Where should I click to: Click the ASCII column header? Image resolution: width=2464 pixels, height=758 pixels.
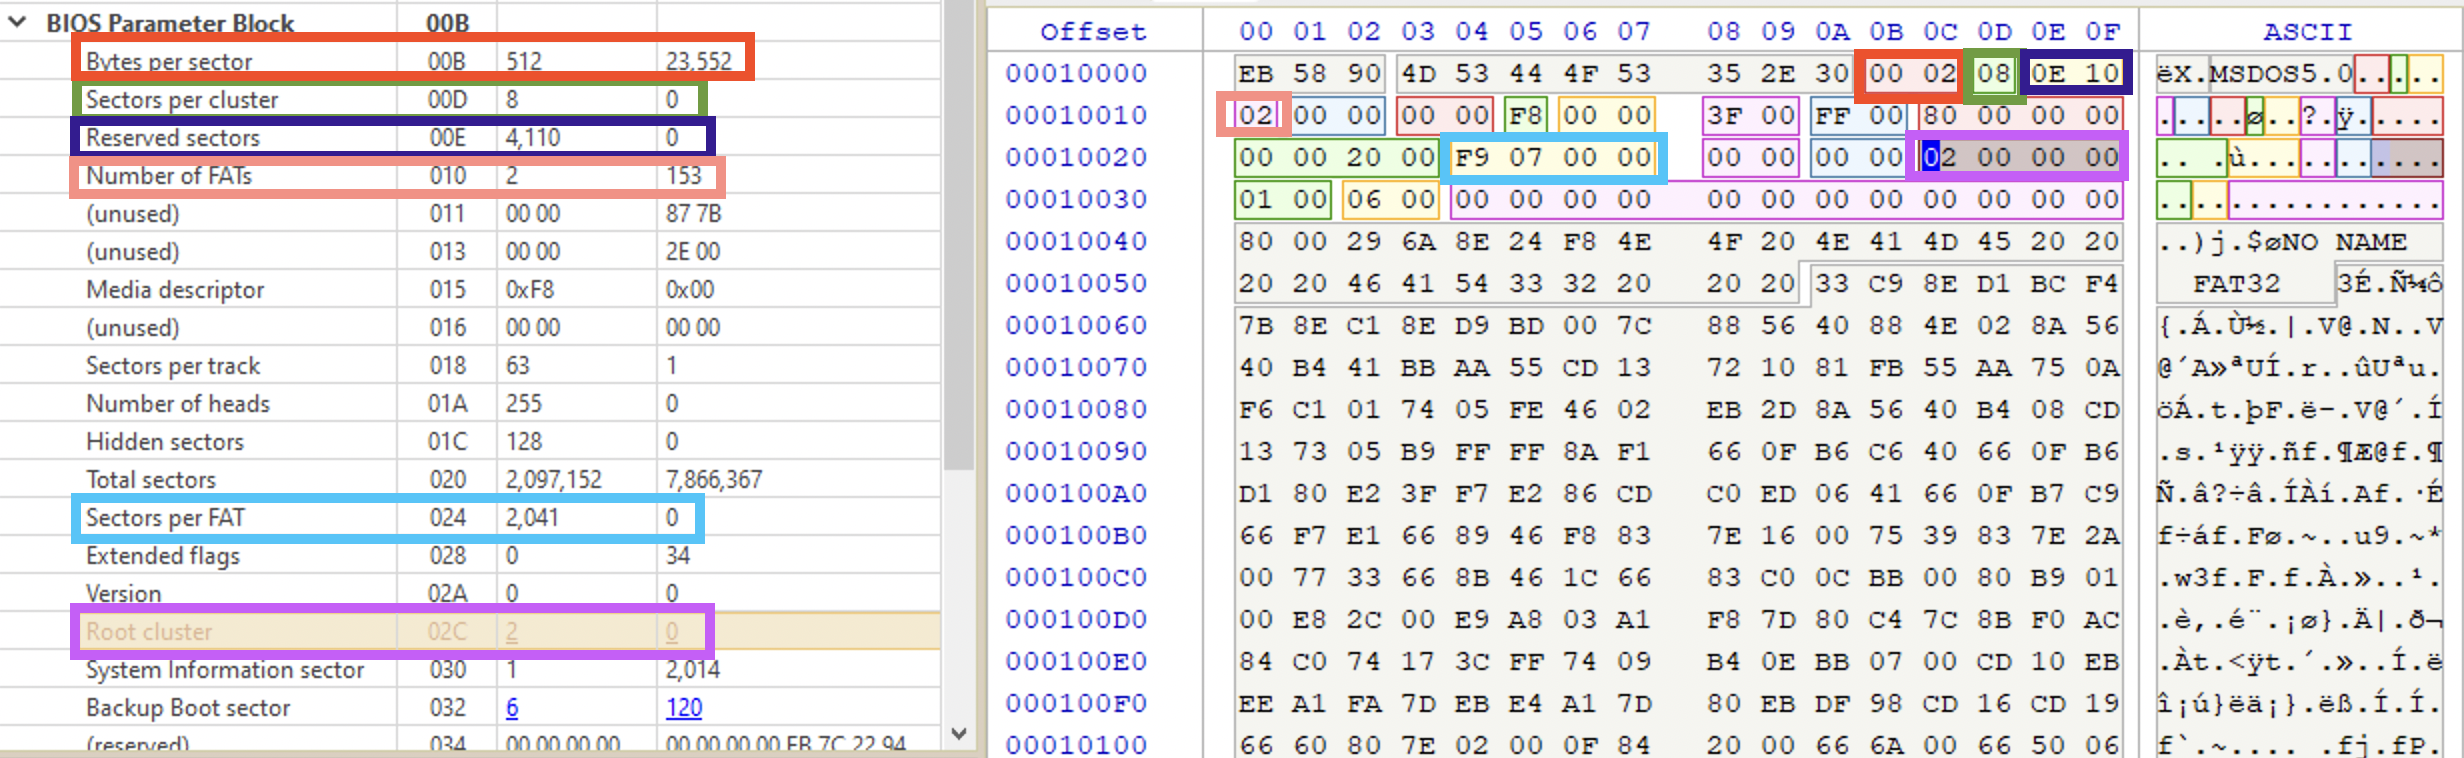(x=2307, y=31)
